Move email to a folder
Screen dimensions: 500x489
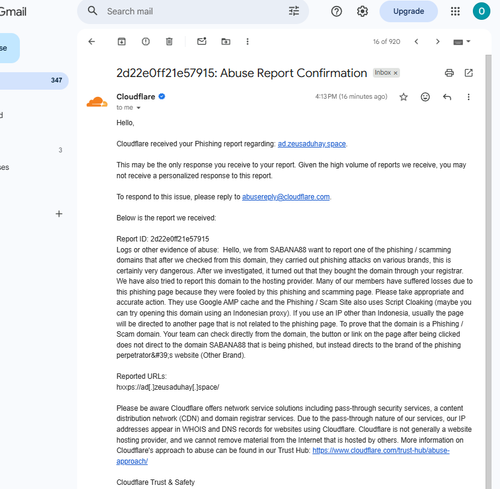pos(226,41)
